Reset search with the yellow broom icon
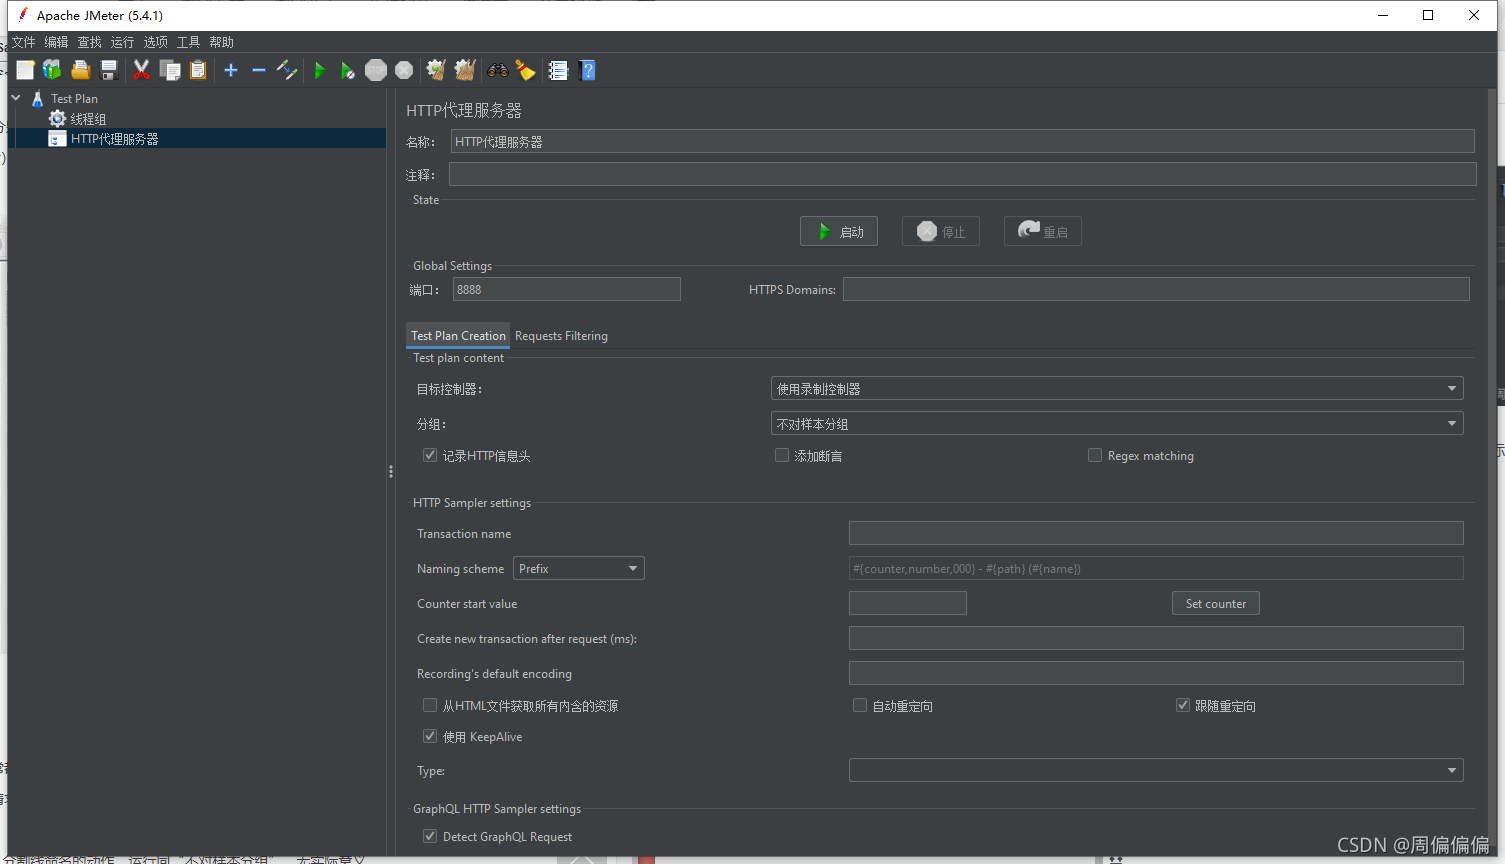This screenshot has height=864, width=1505. pyautogui.click(x=525, y=70)
